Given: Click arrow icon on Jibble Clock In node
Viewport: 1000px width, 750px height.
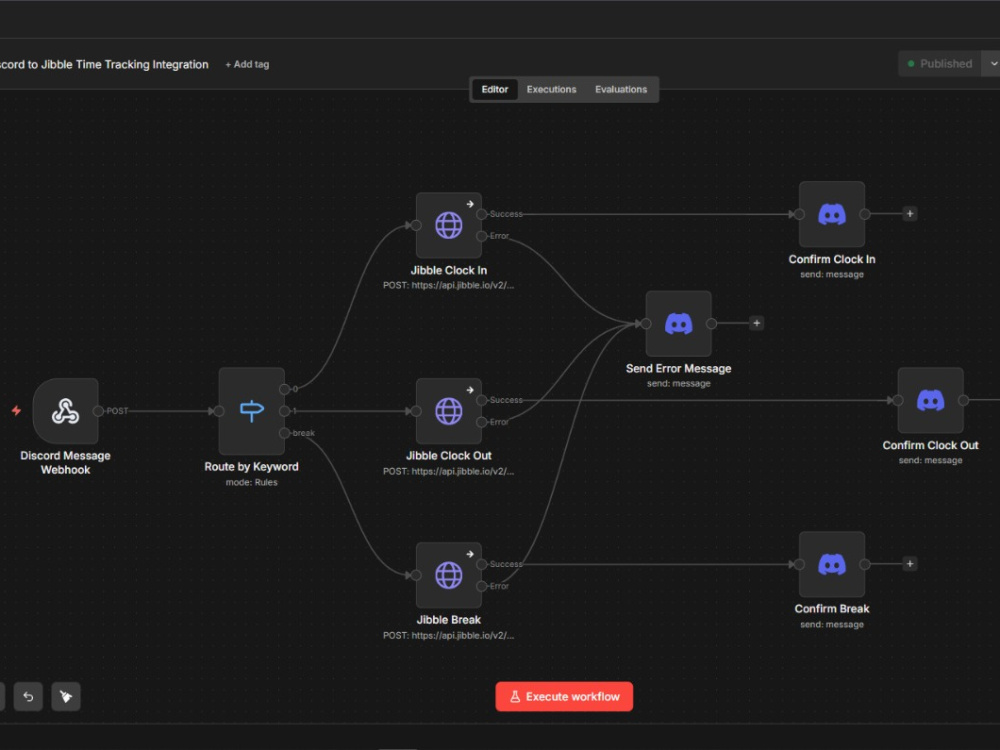Looking at the screenshot, I should click(x=470, y=204).
